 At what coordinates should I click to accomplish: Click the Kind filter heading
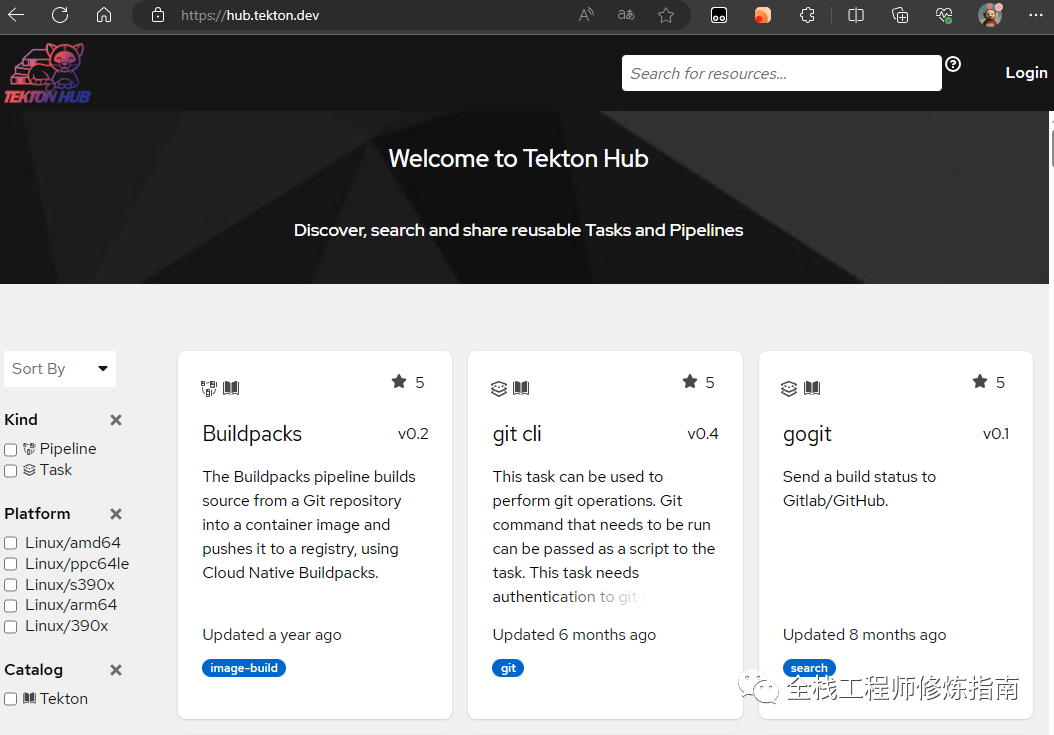coord(21,420)
